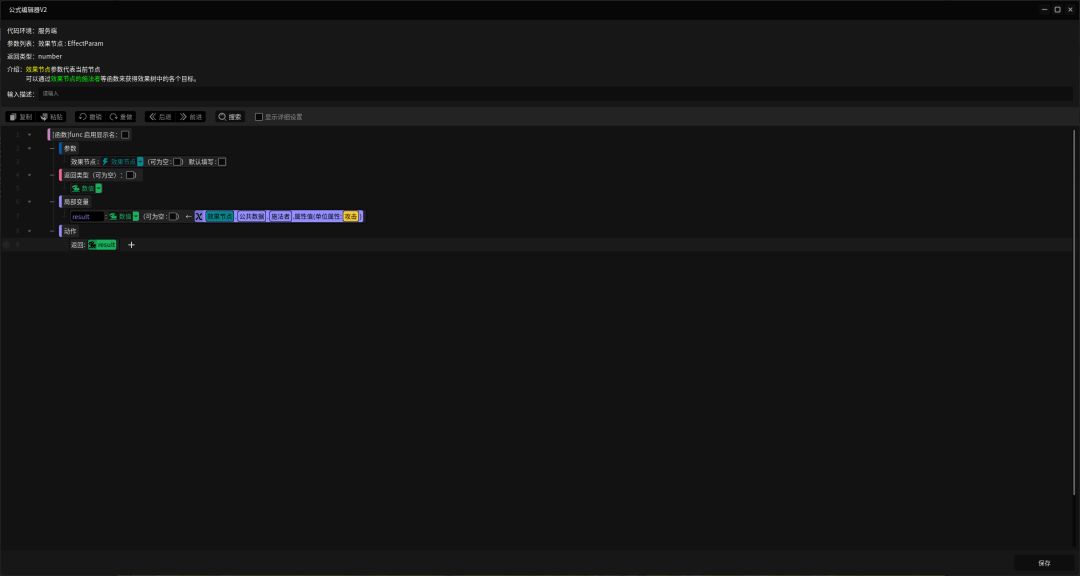The height and width of the screenshot is (576, 1080).
Task: Collapse the 参数 section using its minus marker
Action: (52, 148)
